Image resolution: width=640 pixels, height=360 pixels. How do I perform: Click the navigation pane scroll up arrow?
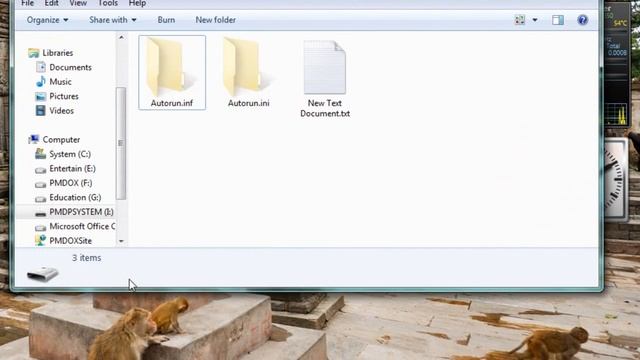pos(121,37)
